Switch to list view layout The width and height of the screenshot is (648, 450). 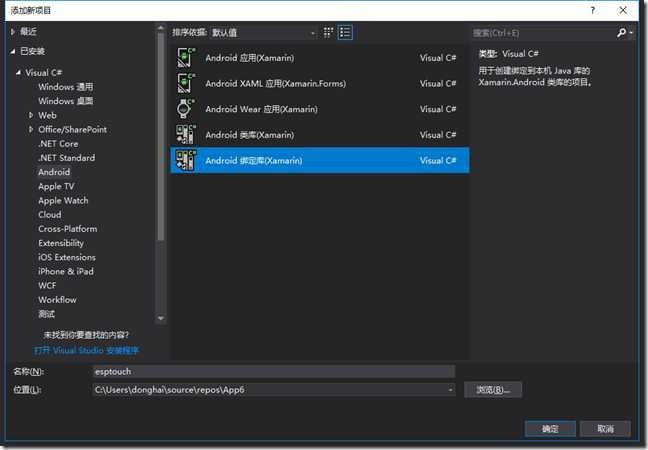point(345,32)
